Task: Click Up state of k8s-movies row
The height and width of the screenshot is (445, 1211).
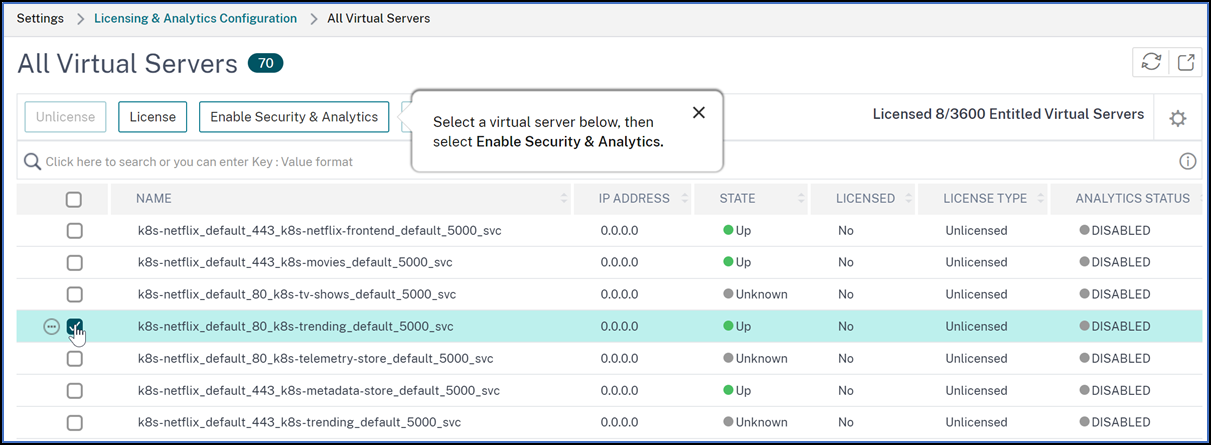Action: pos(737,263)
